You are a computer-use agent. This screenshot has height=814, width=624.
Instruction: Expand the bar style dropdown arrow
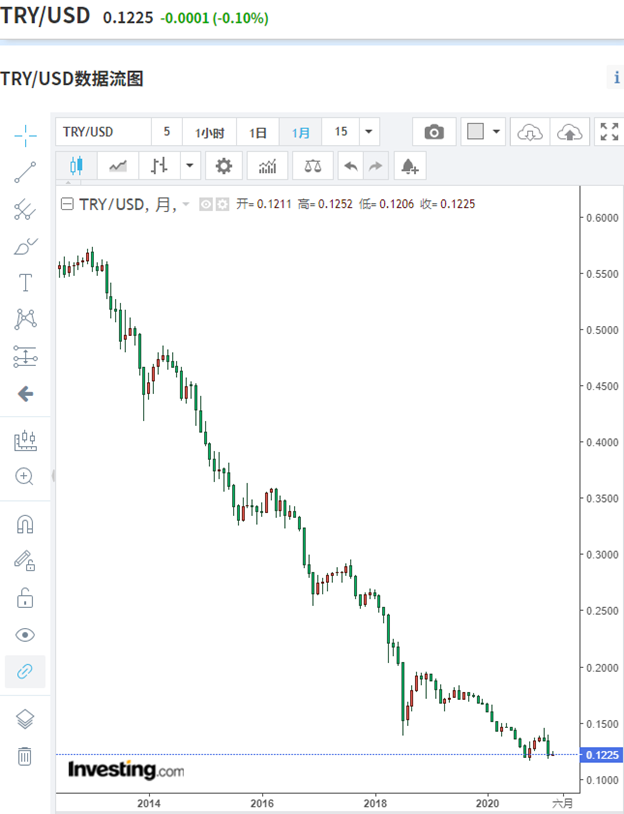(189, 166)
